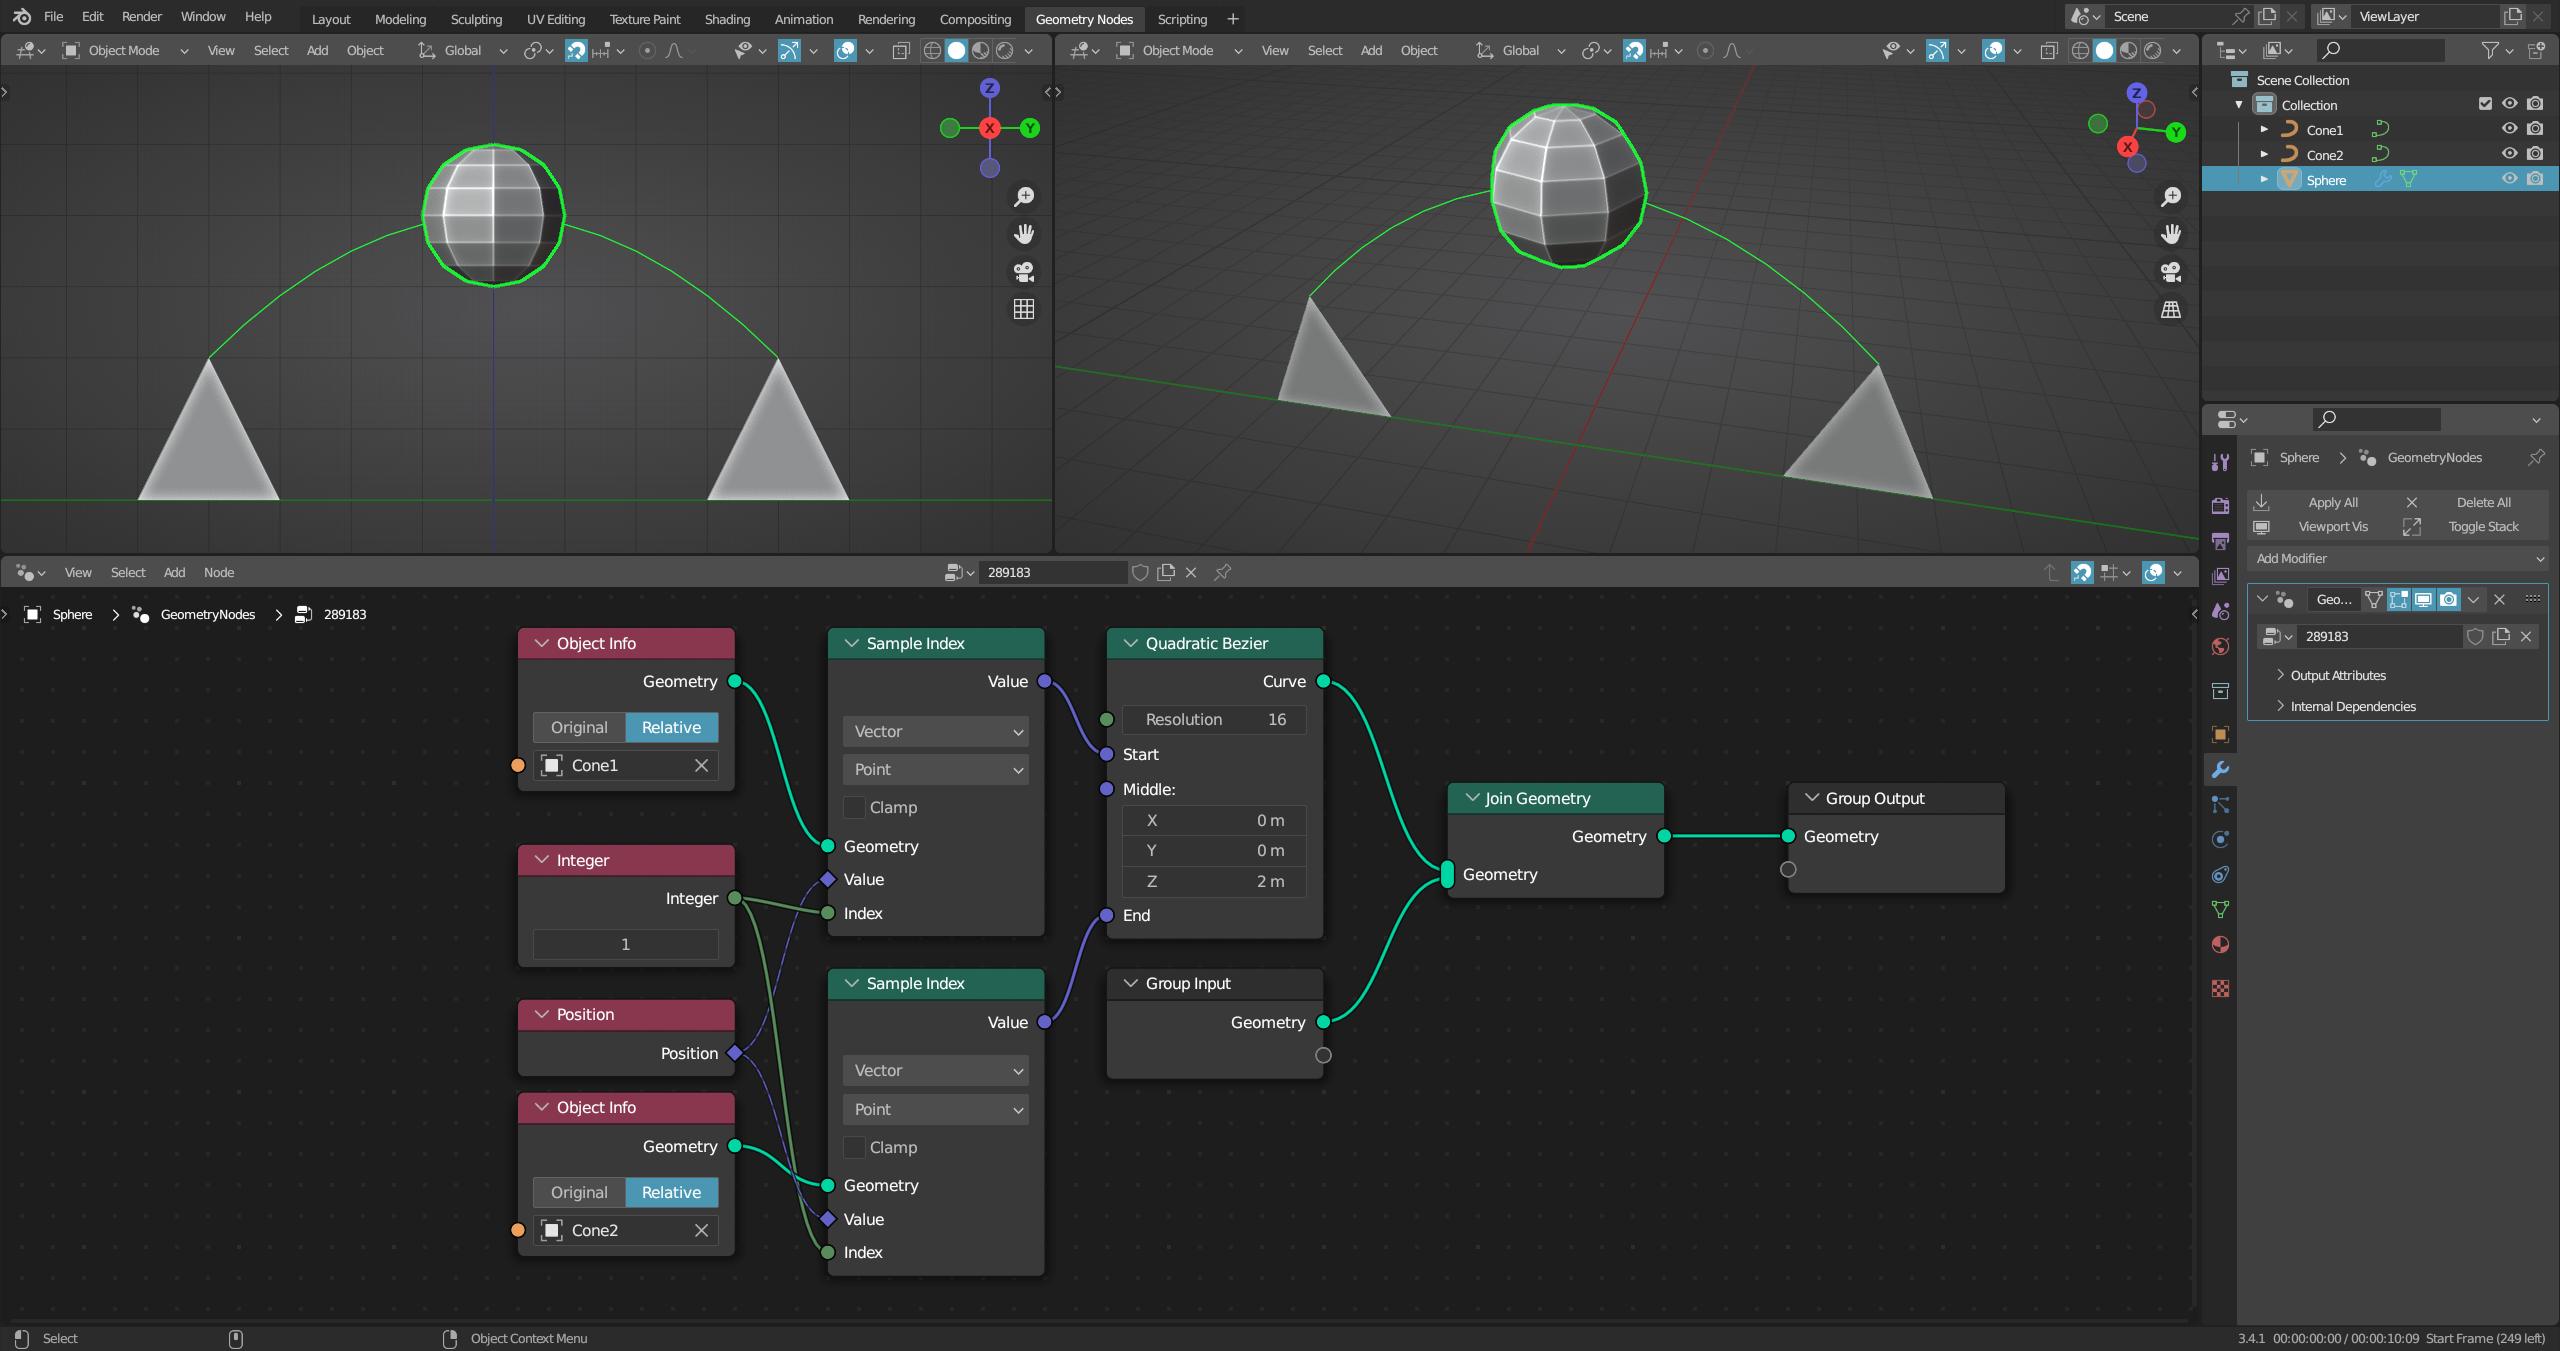Click the Geometry Nodes tab in header

coord(1082,19)
